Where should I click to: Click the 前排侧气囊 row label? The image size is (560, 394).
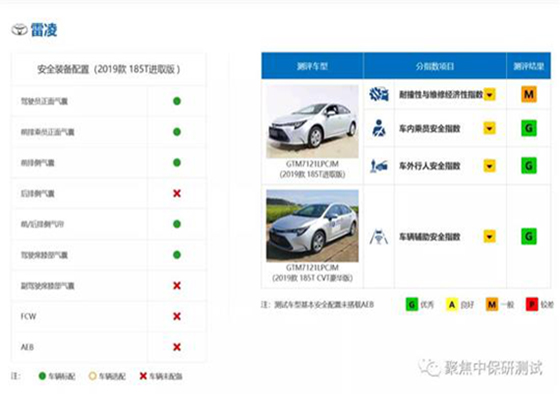coord(38,163)
